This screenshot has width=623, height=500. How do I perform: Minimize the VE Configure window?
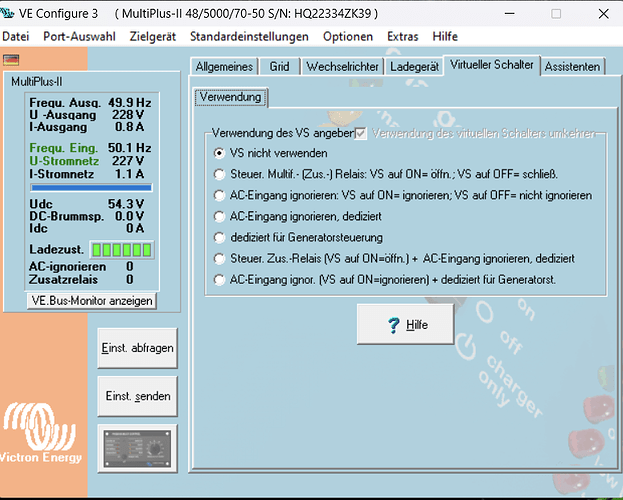pyautogui.click(x=510, y=14)
